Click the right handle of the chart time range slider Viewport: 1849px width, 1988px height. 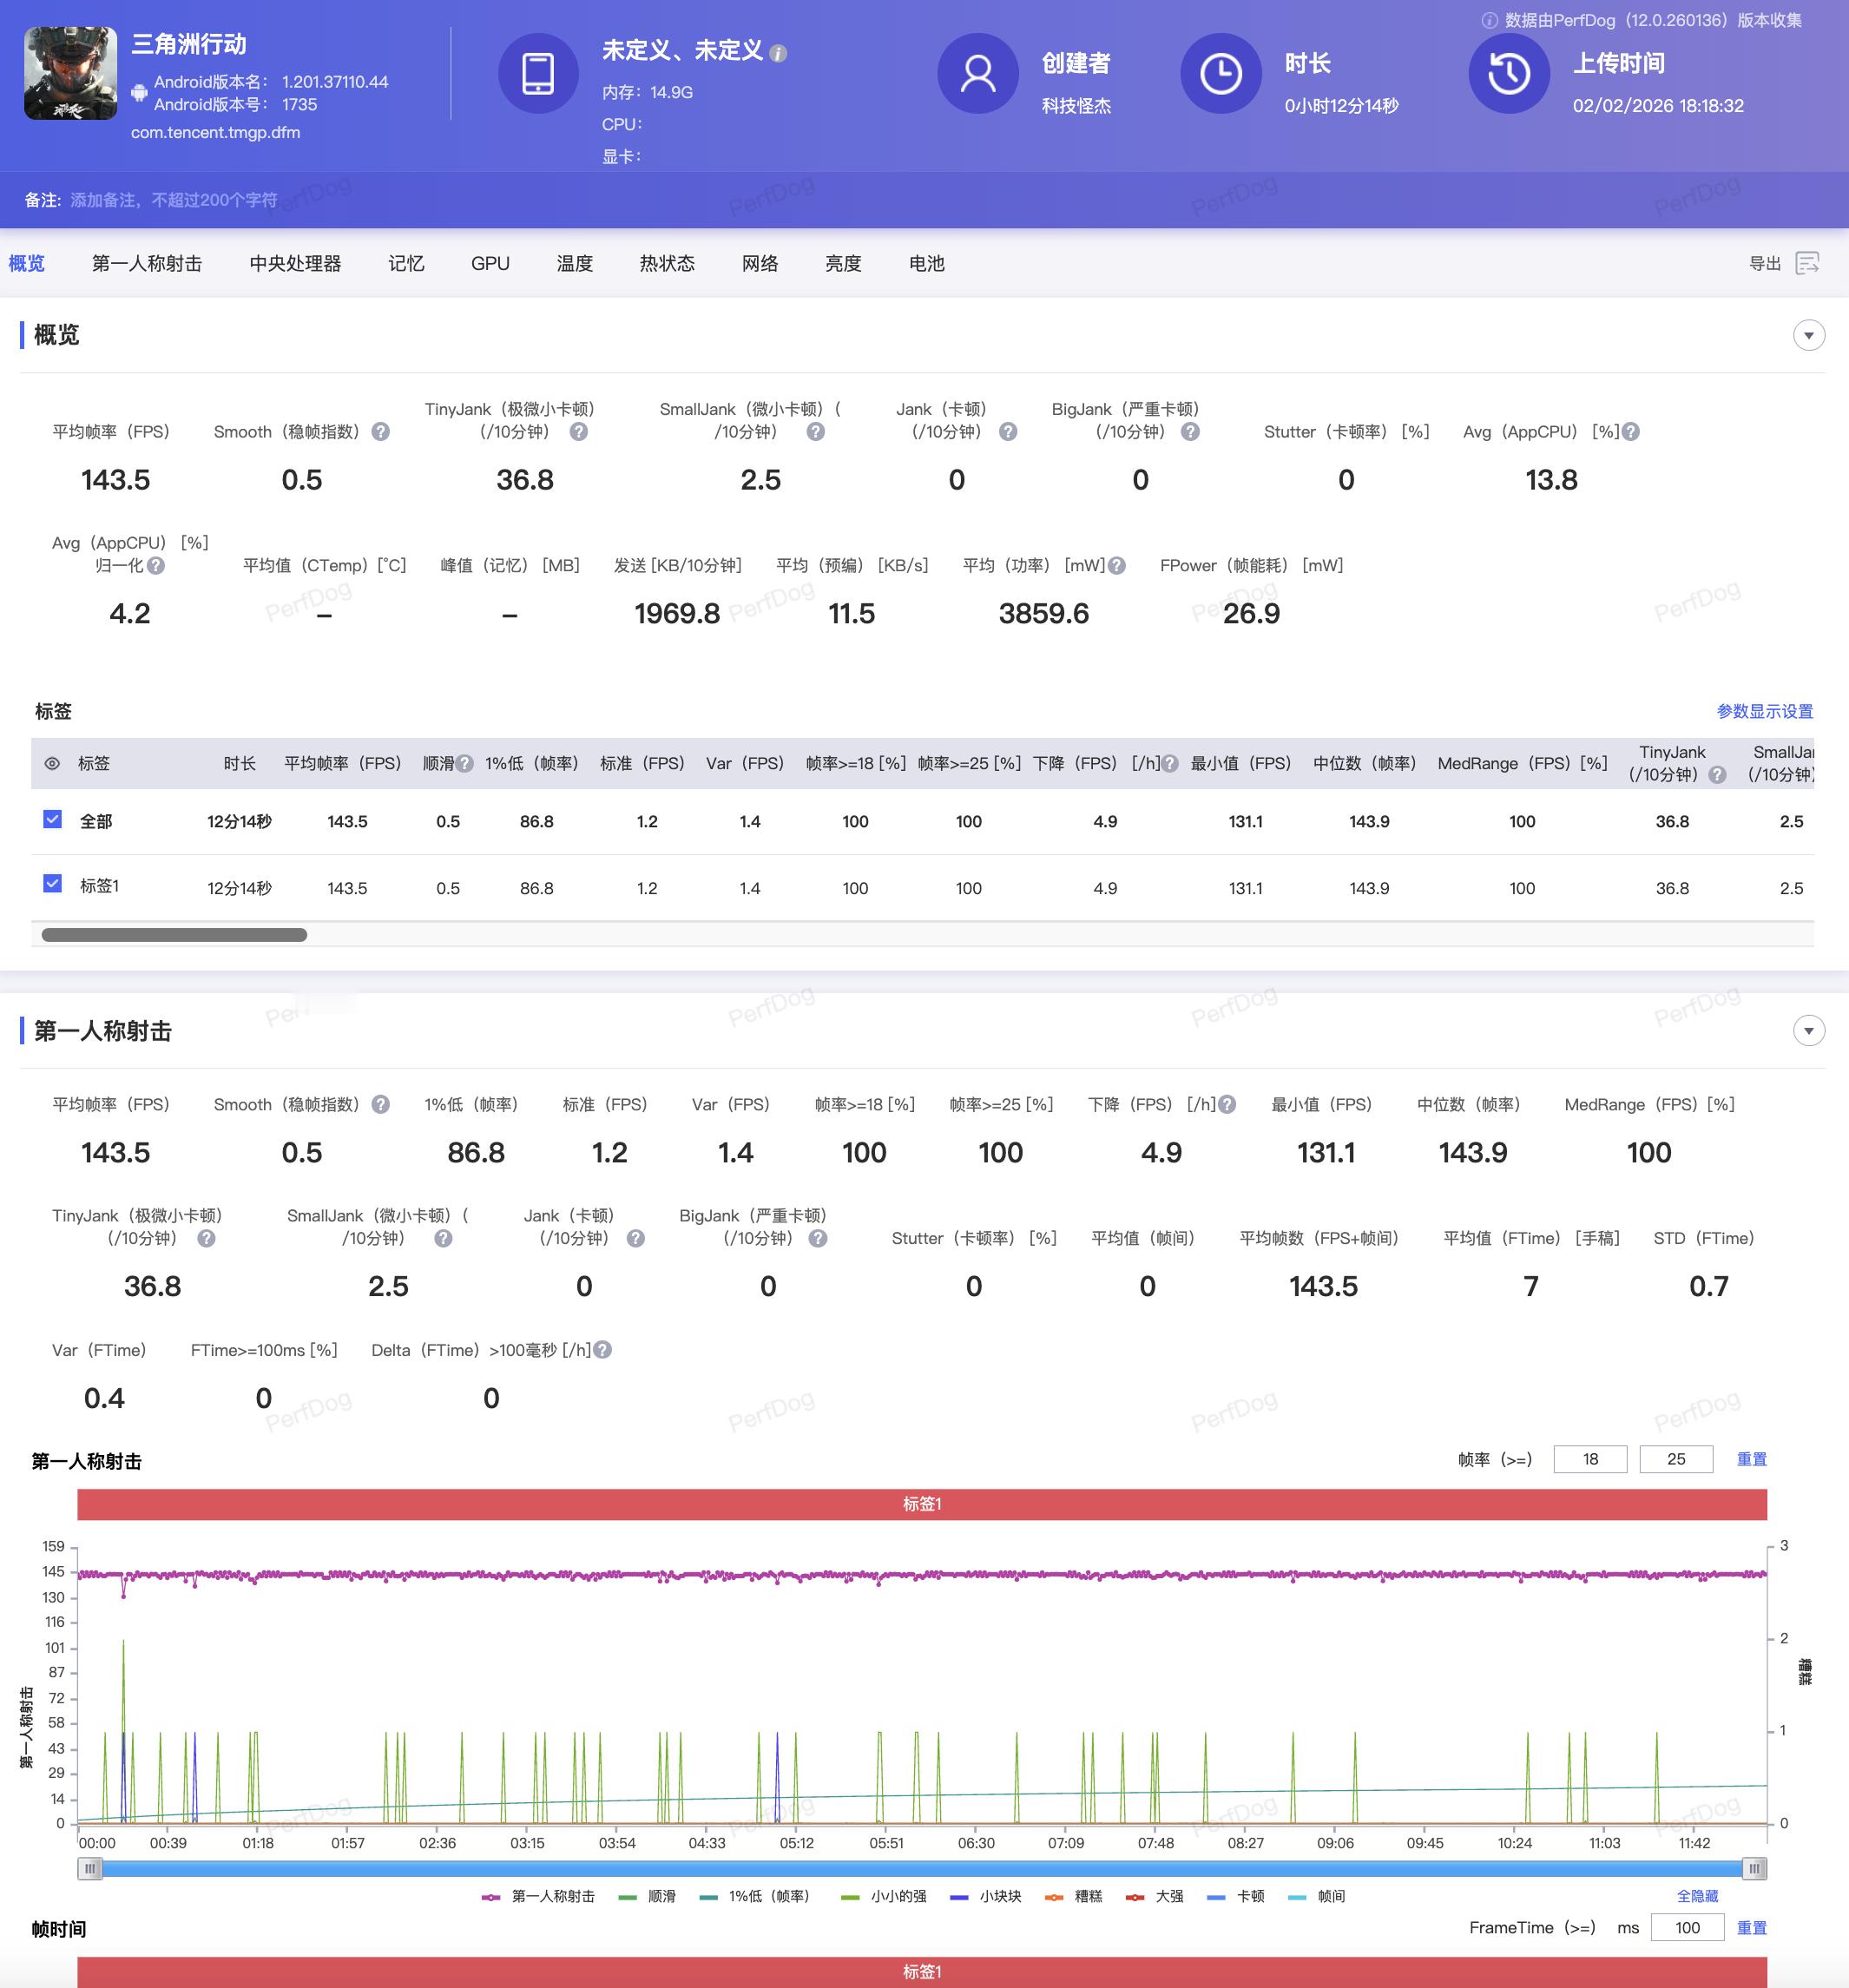pos(1754,1868)
